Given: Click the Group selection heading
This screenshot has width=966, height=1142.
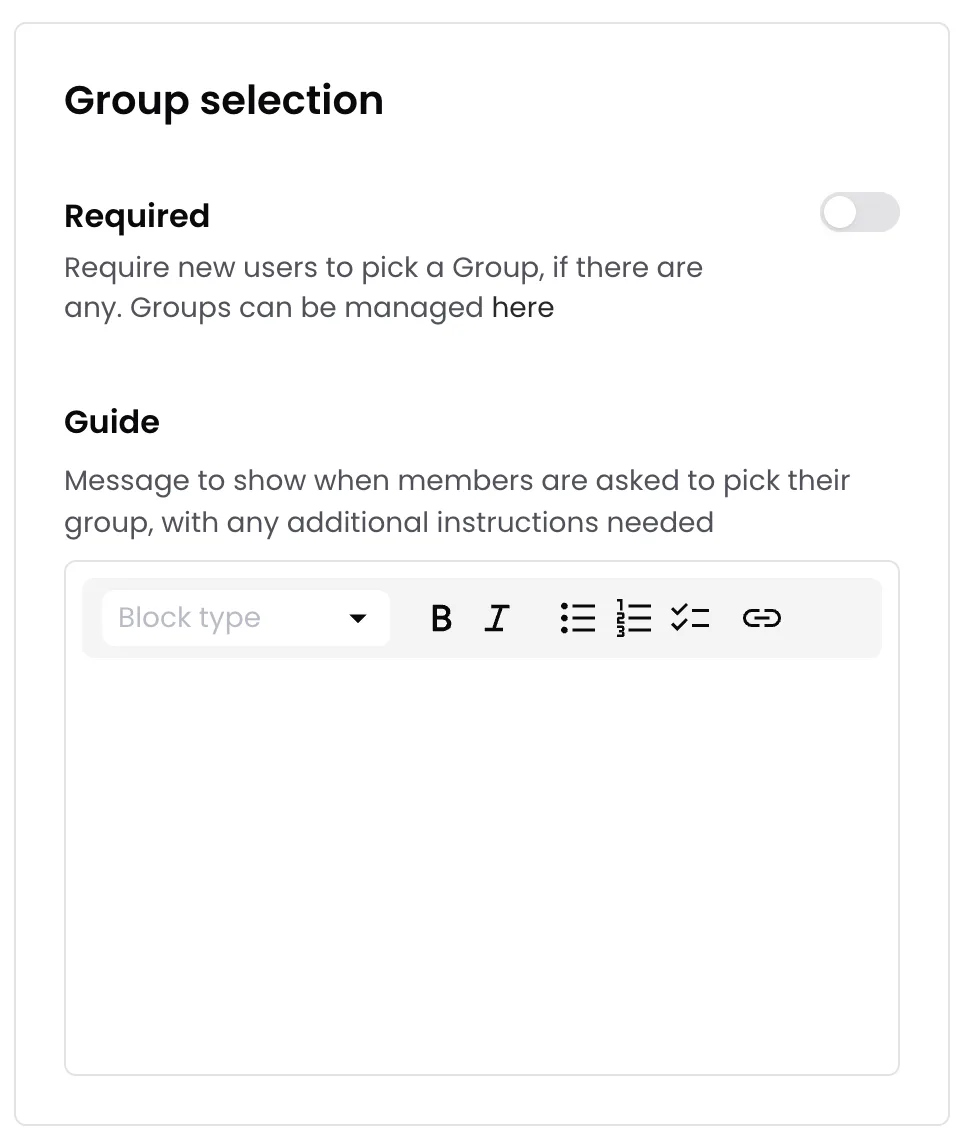Looking at the screenshot, I should click(x=224, y=101).
